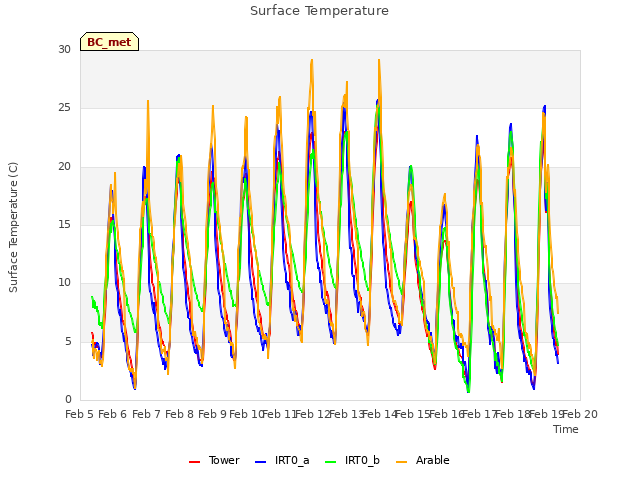Click the green IRT0_b legend color marker
This screenshot has width=640, height=480.
pyautogui.click(x=331, y=462)
